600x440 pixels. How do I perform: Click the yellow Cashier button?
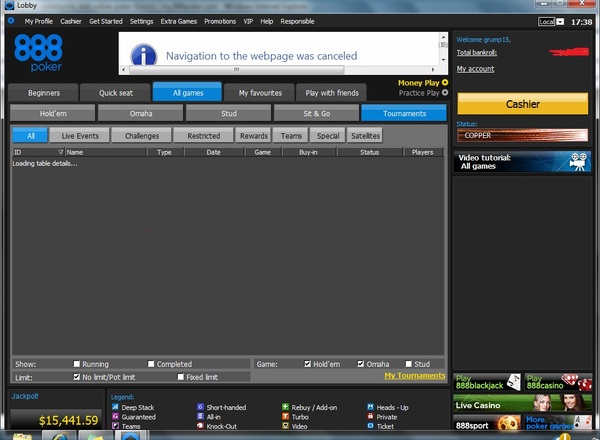(x=523, y=104)
